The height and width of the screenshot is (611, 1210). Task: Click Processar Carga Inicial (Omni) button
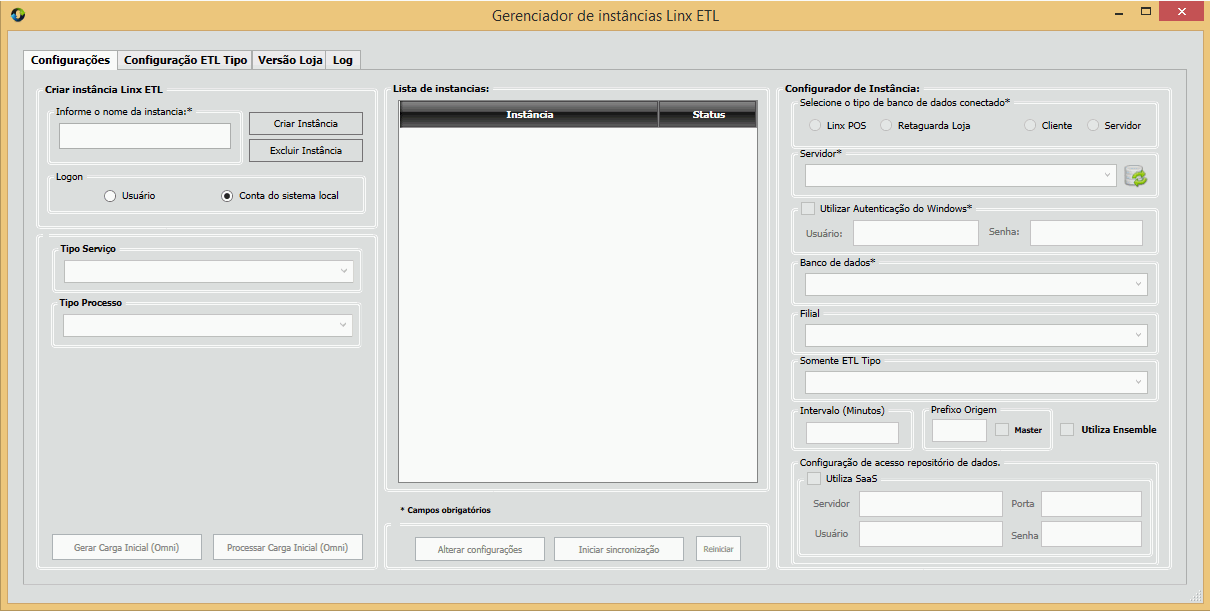287,547
